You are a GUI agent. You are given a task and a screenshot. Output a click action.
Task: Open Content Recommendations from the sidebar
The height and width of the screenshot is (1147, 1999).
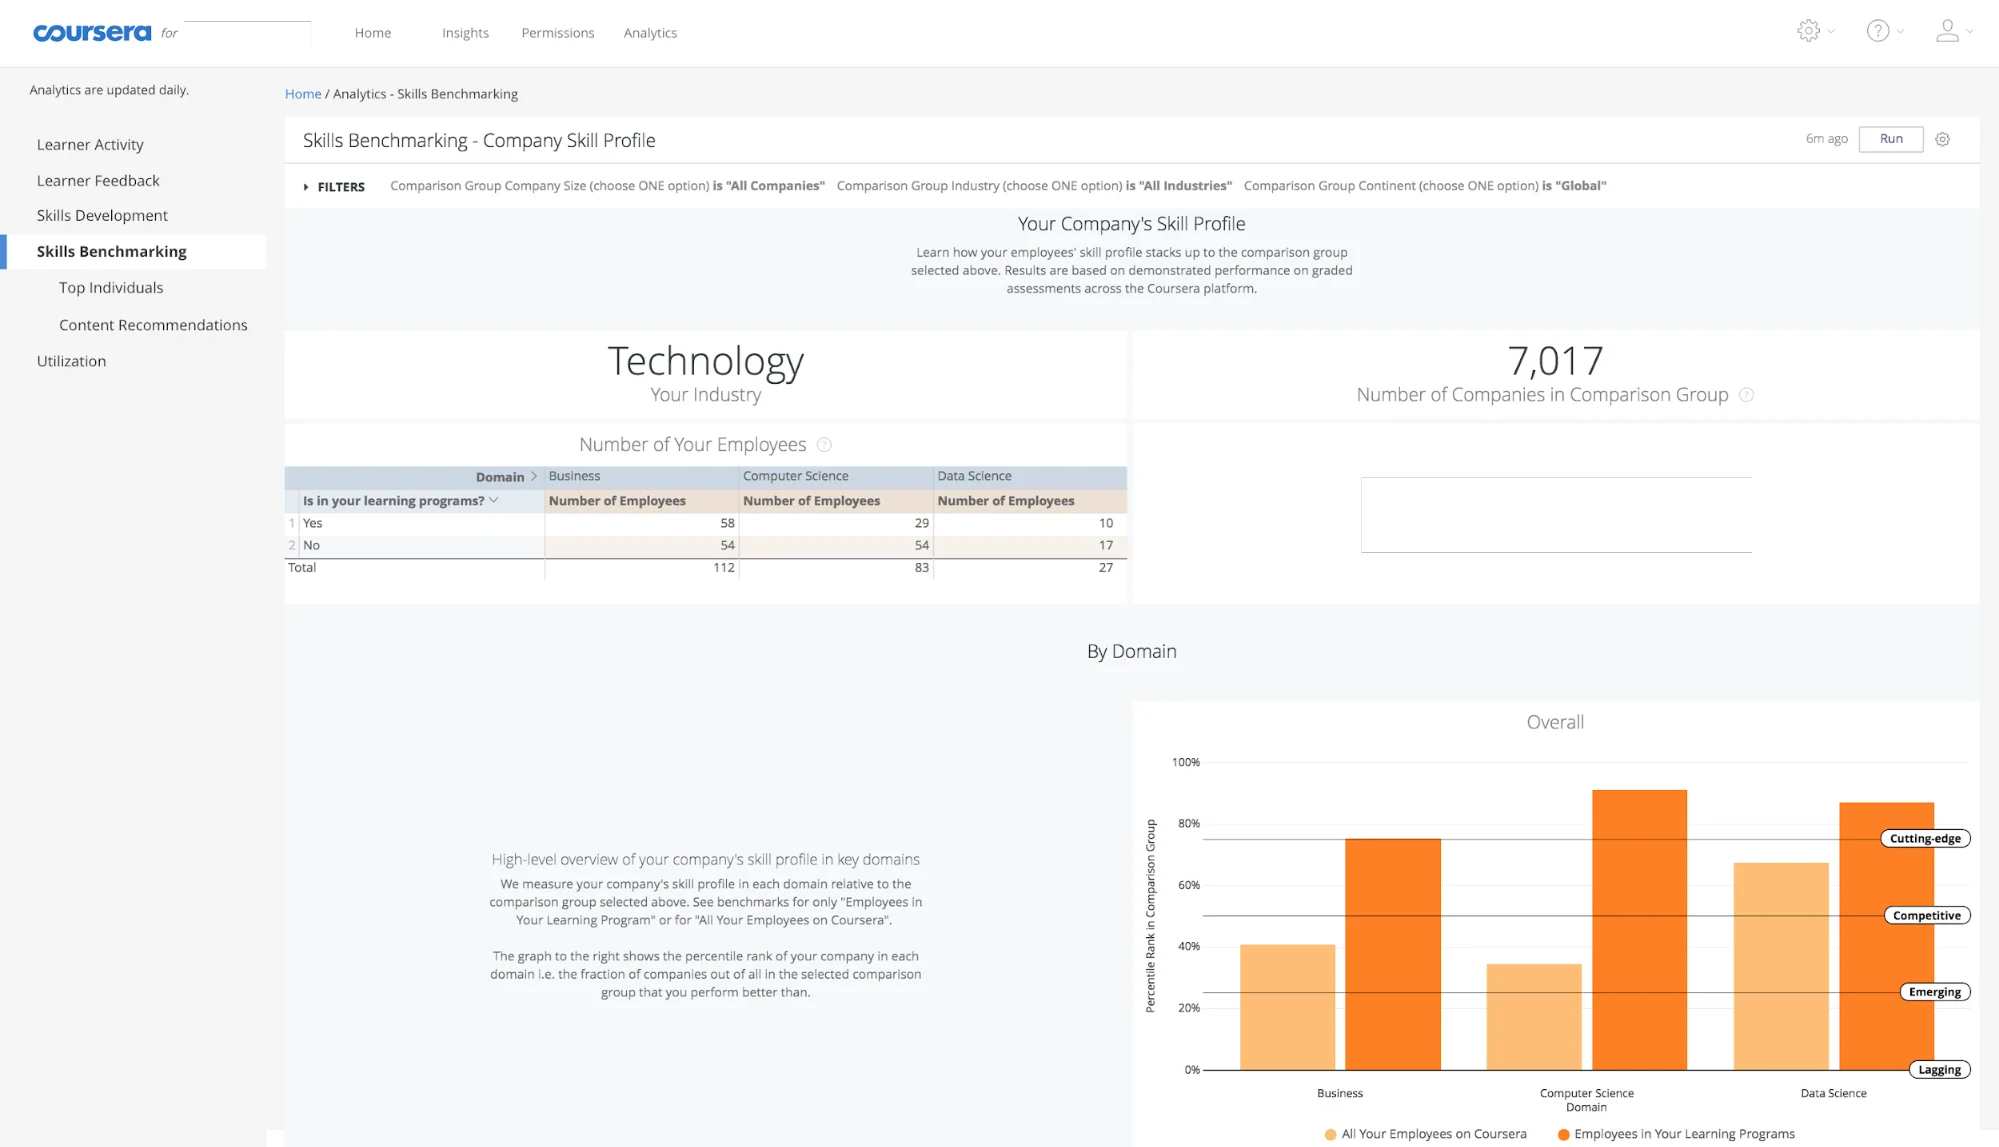[153, 324]
